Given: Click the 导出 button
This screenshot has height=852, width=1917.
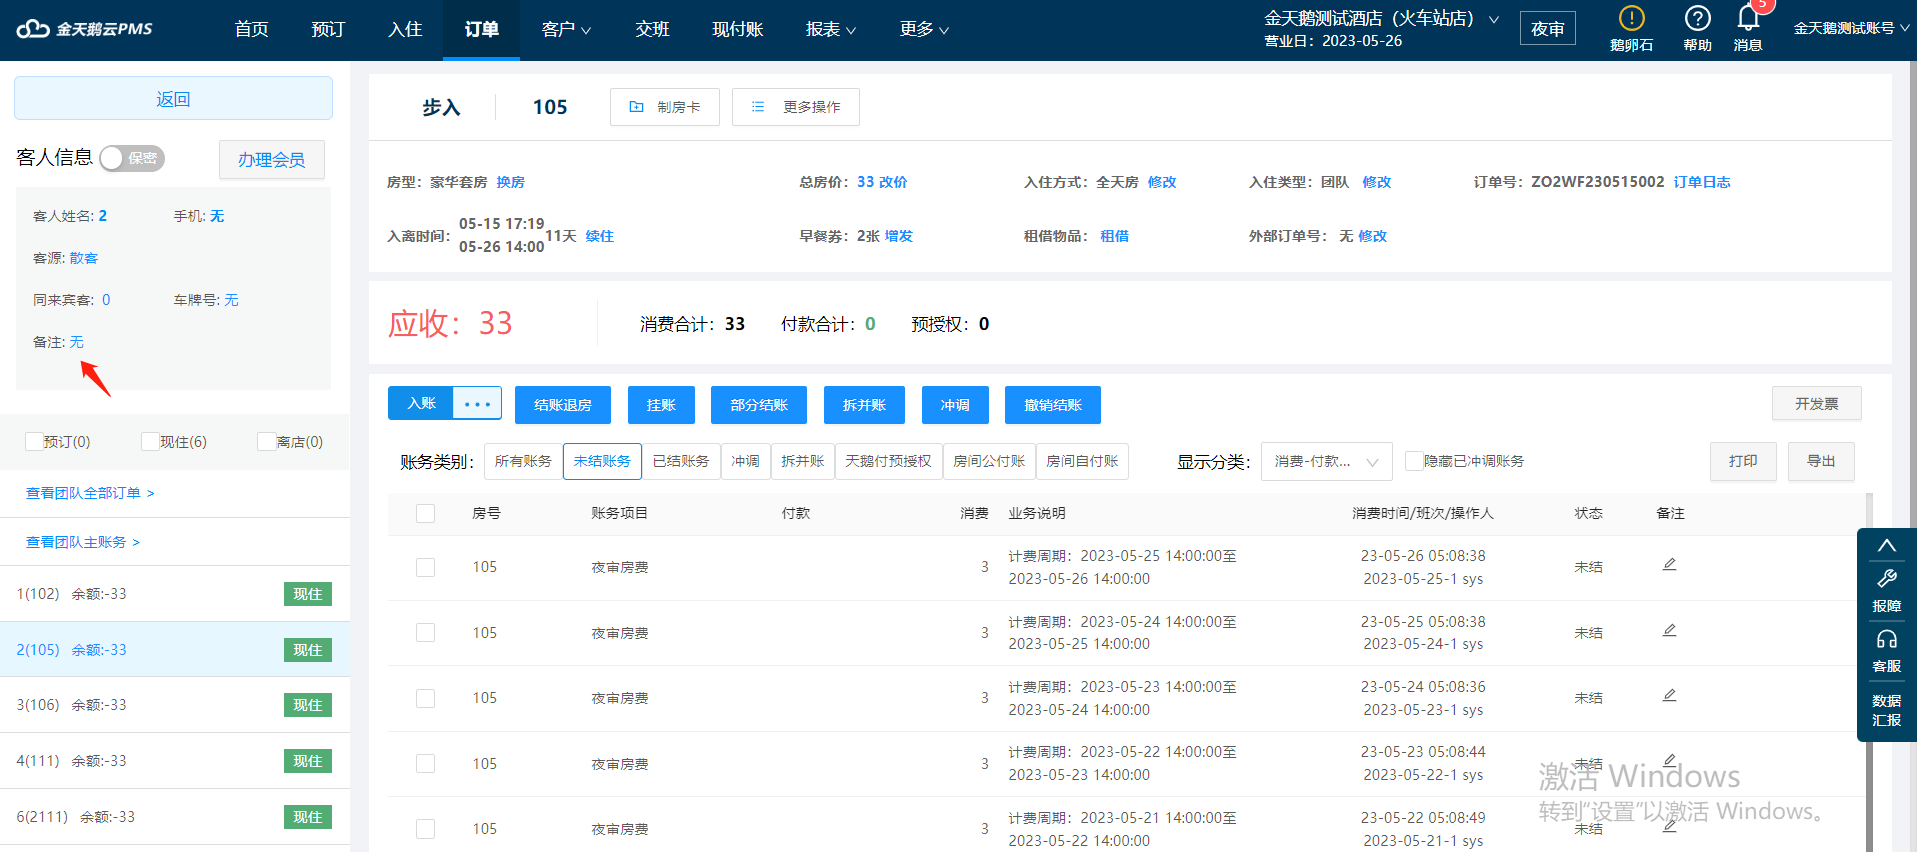Looking at the screenshot, I should [x=1821, y=461].
